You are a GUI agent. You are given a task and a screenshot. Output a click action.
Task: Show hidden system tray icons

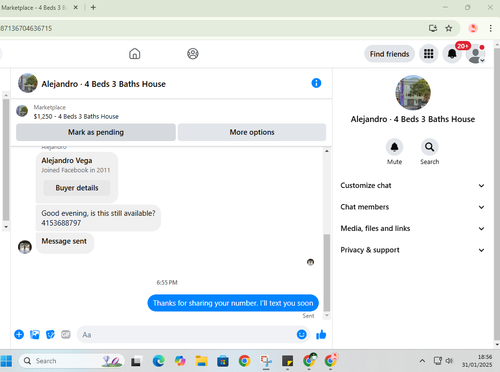422,361
